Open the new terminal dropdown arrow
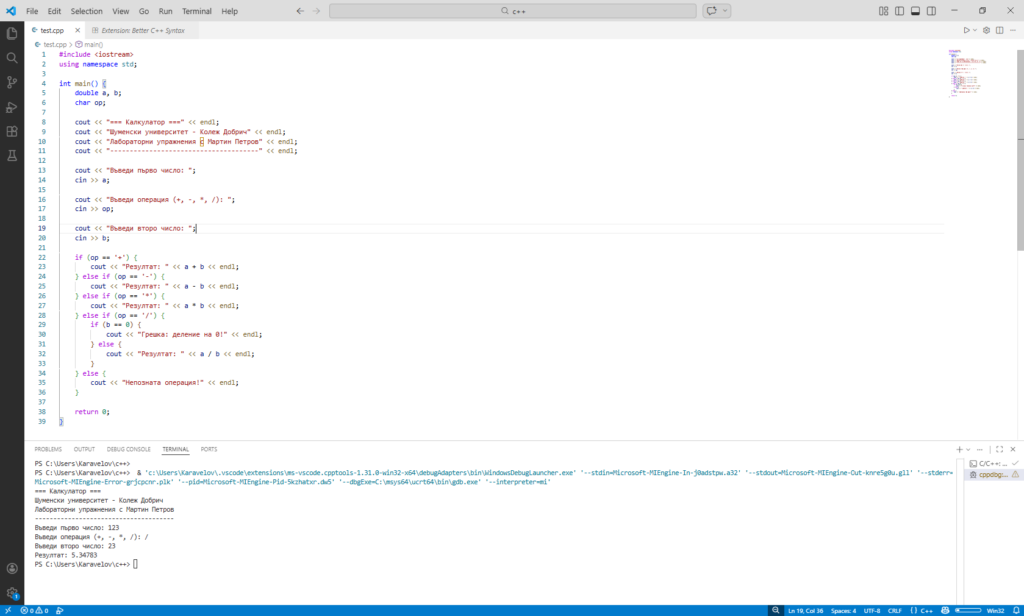 coord(968,449)
